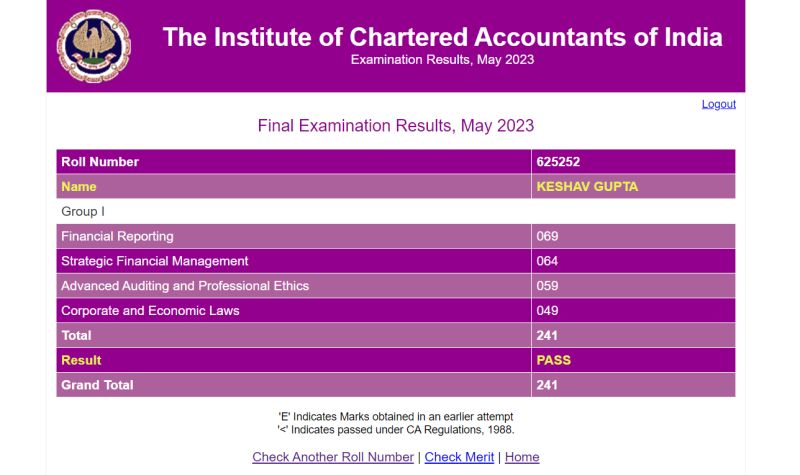Click the Group I section label
This screenshot has height=475, width=800.
point(83,211)
